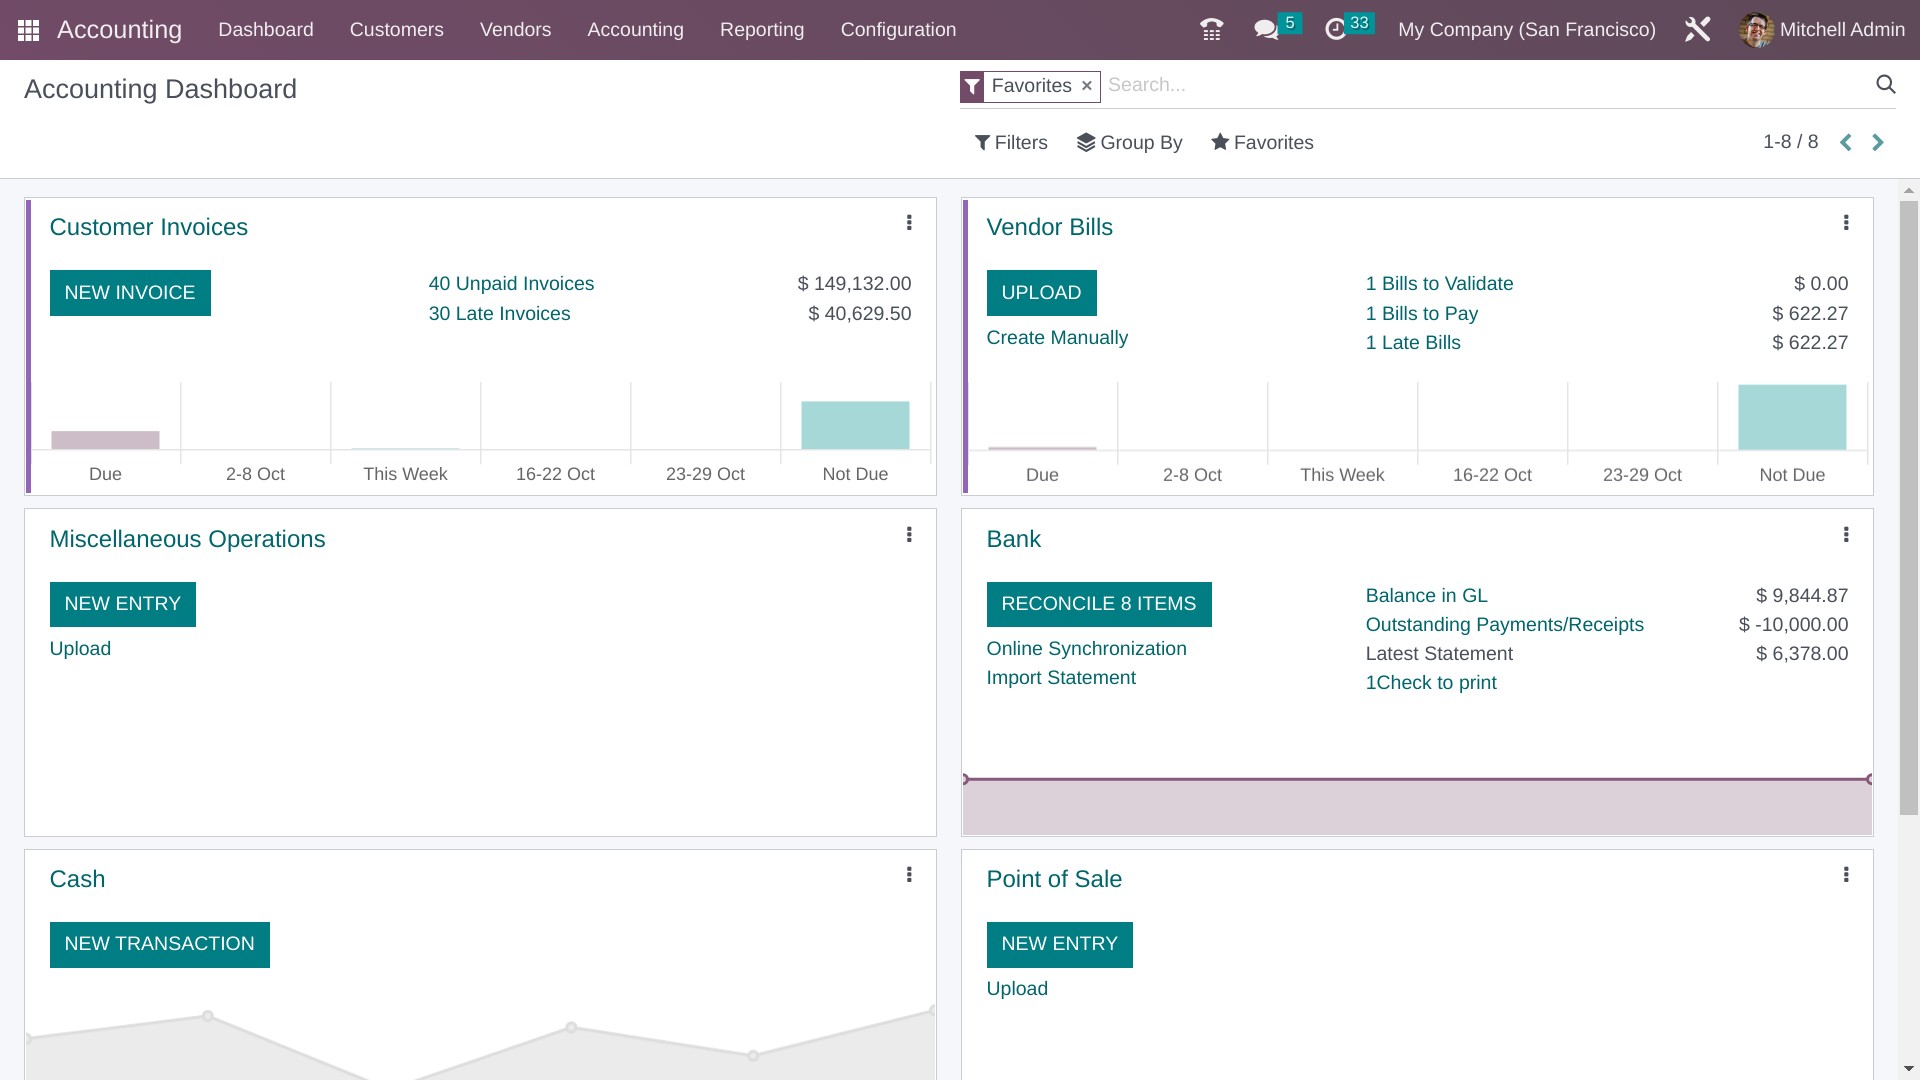Viewport: 1920px width, 1080px height.
Task: Open Outstanding Payments/Receipts link
Action: click(x=1504, y=625)
